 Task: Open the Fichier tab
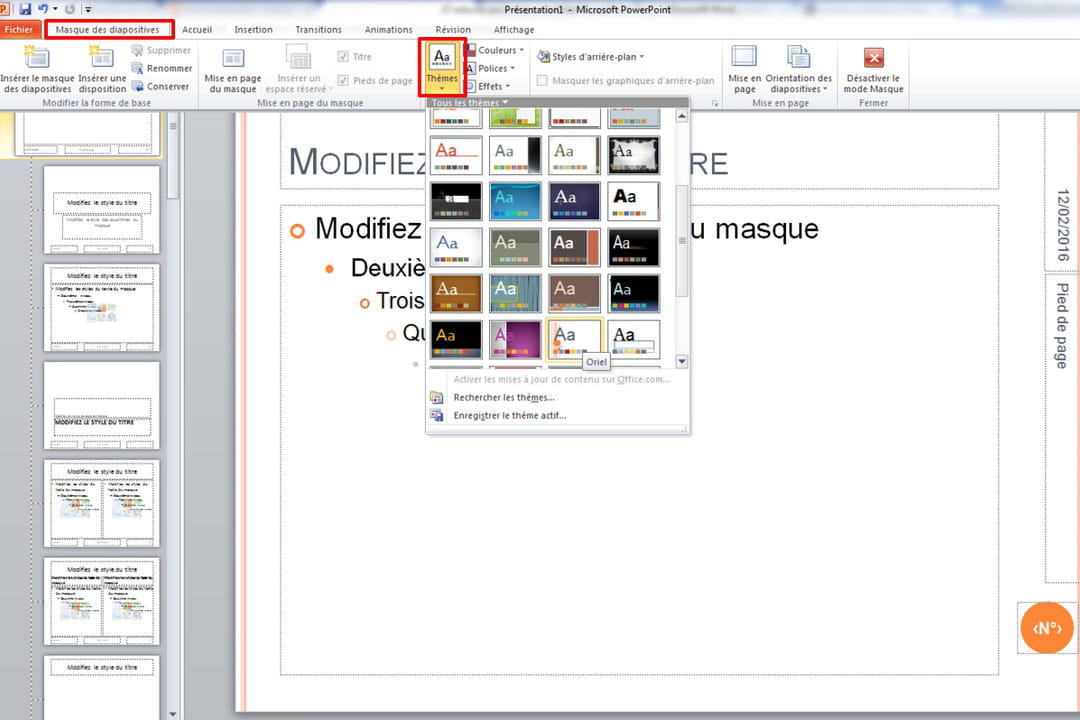coord(19,30)
